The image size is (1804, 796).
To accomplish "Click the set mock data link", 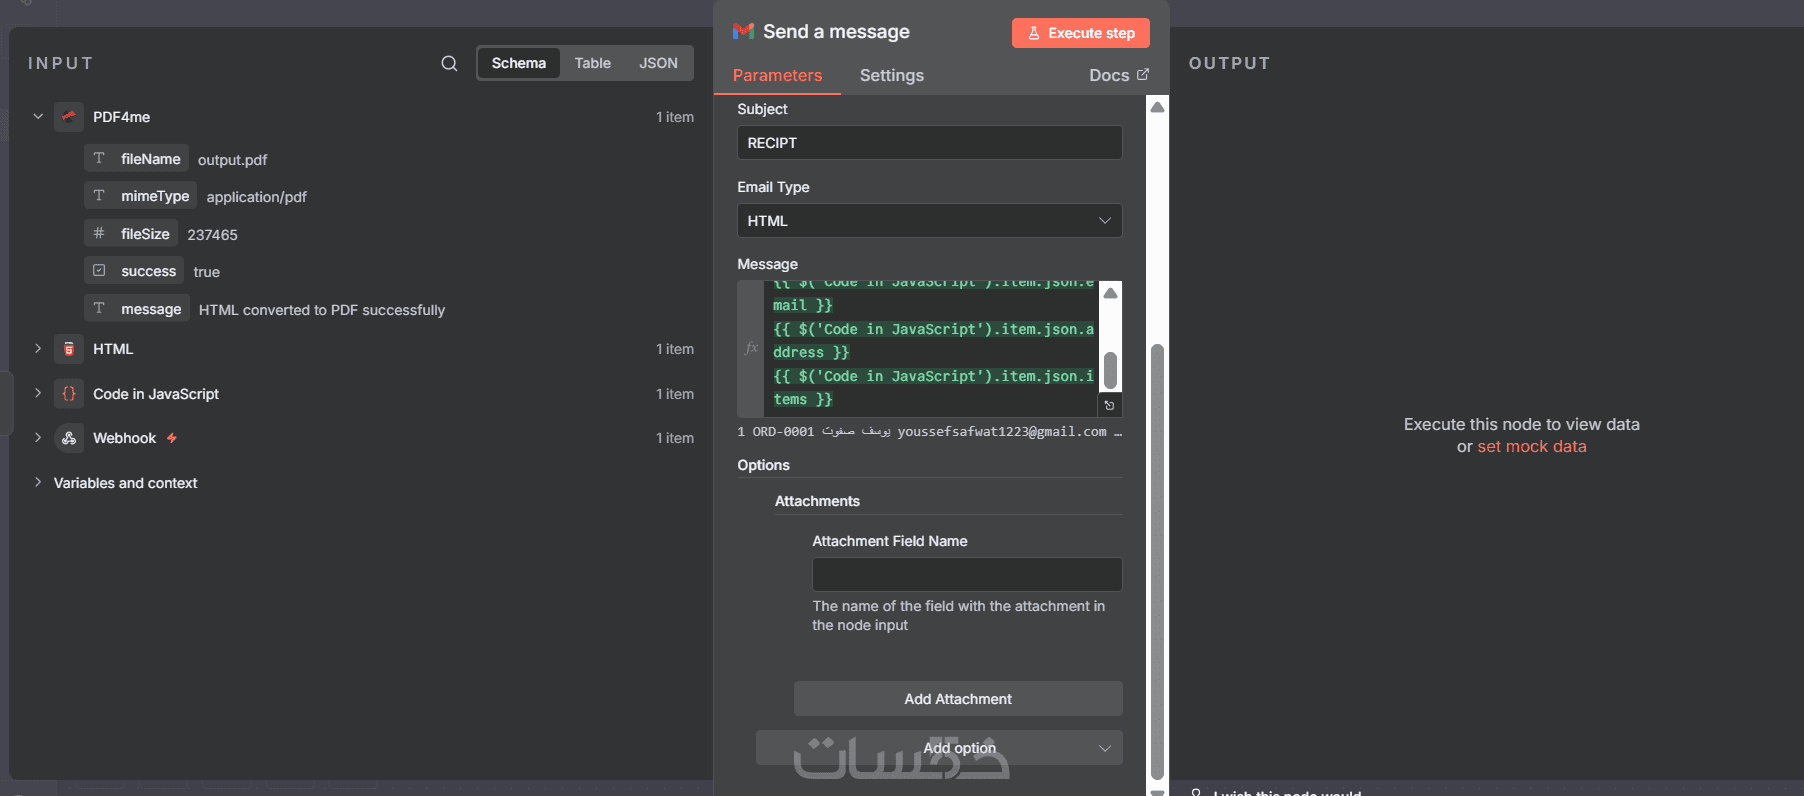I will [x=1531, y=447].
